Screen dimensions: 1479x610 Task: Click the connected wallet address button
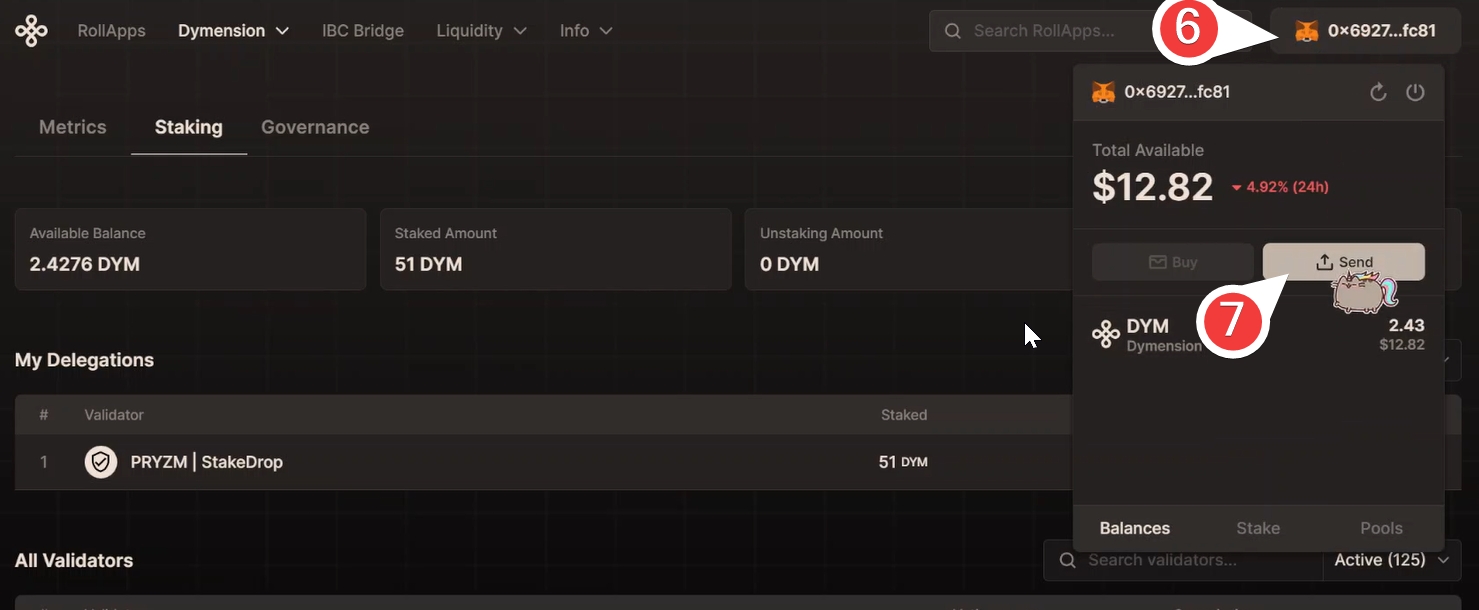1366,31
